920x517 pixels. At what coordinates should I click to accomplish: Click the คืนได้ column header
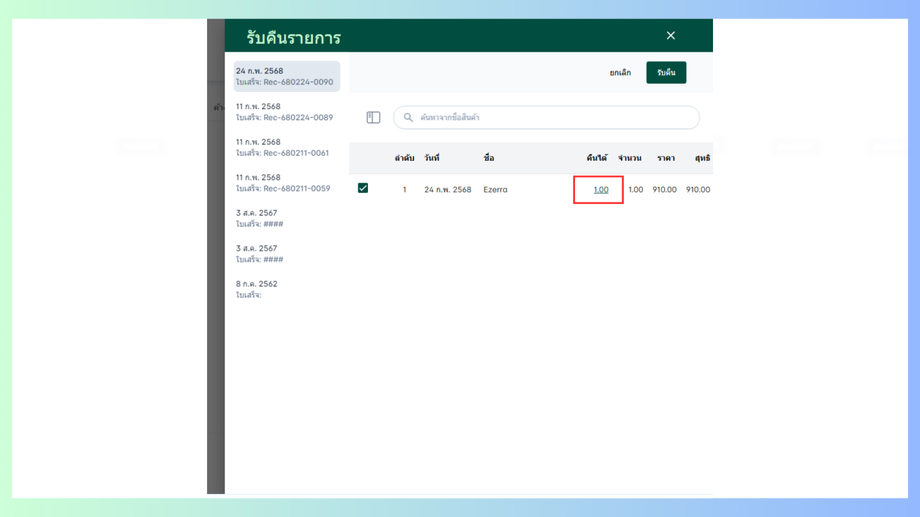pyautogui.click(x=597, y=158)
